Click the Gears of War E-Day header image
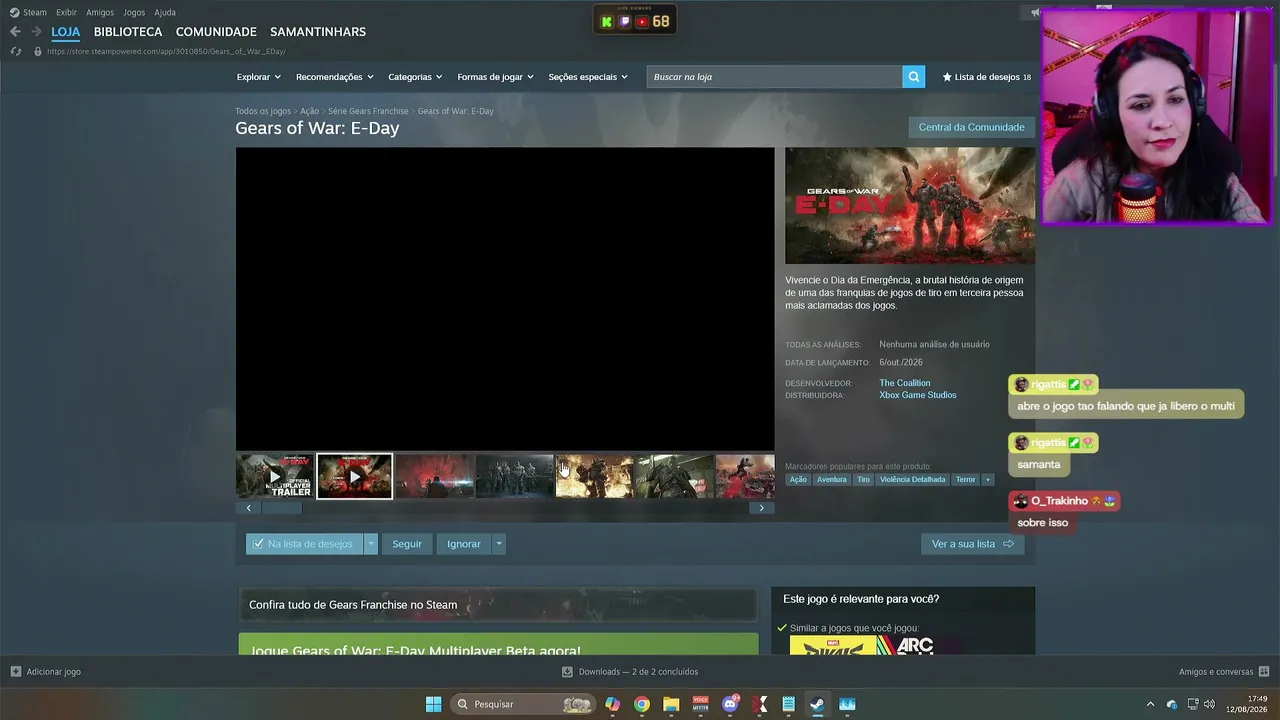1280x720 pixels. (x=910, y=206)
